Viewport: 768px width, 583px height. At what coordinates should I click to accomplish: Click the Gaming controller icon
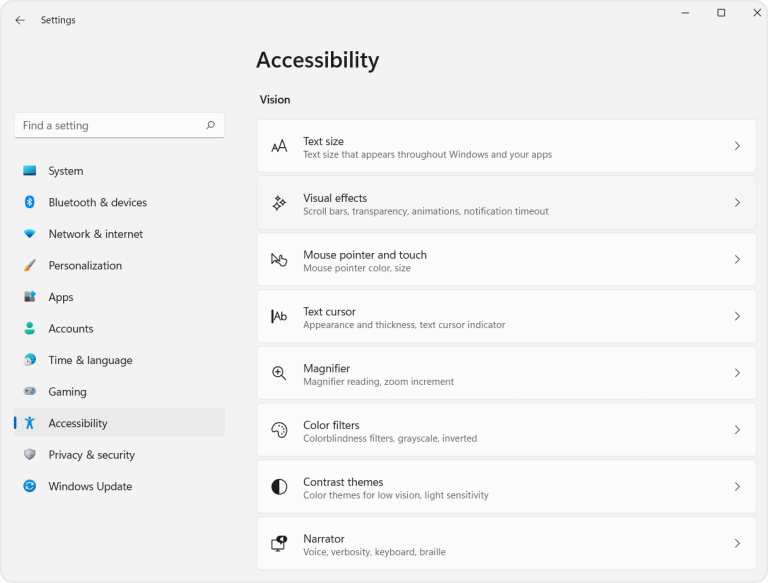29,391
